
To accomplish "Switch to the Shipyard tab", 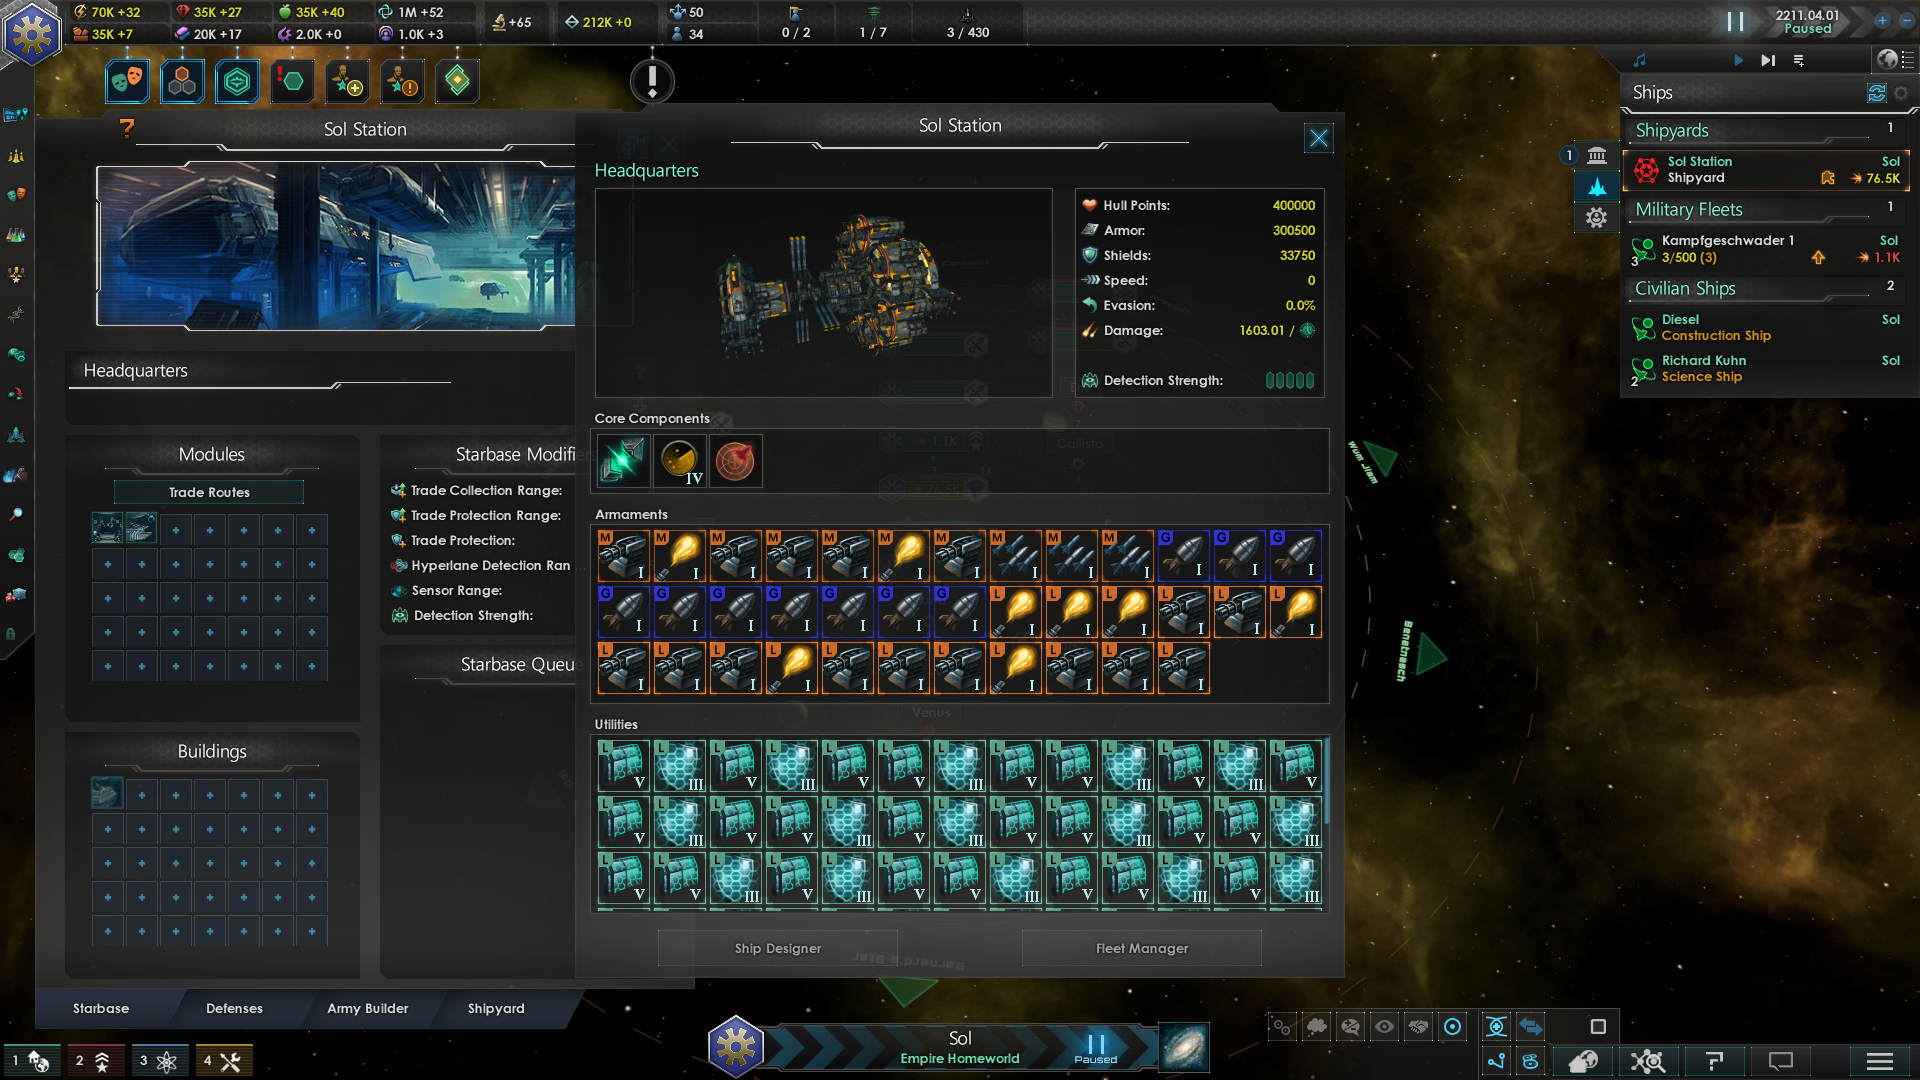I will point(496,1008).
